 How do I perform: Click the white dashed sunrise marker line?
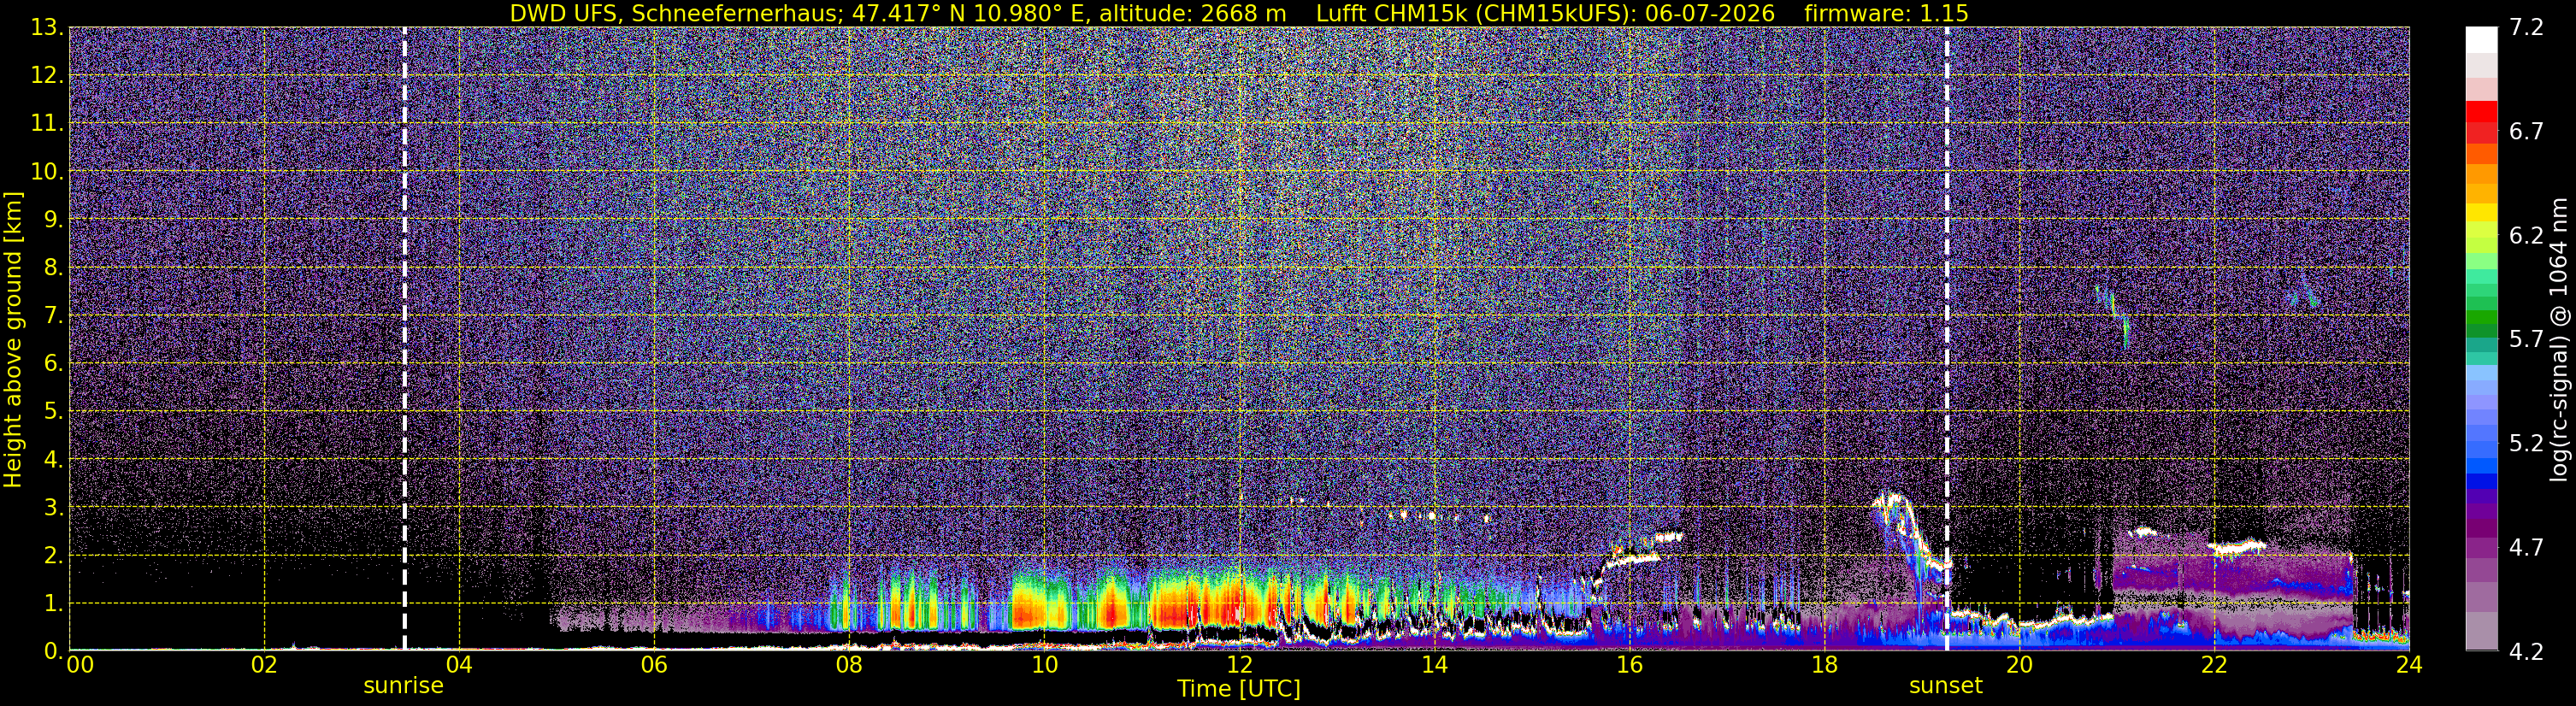(404, 338)
